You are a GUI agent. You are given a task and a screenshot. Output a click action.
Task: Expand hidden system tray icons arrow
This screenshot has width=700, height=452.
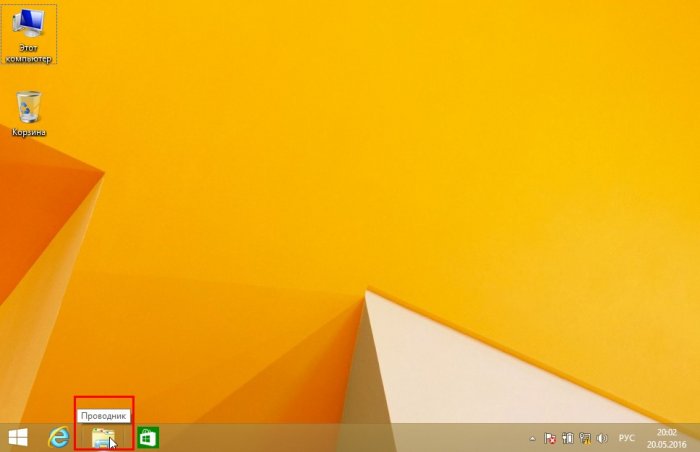(532, 438)
